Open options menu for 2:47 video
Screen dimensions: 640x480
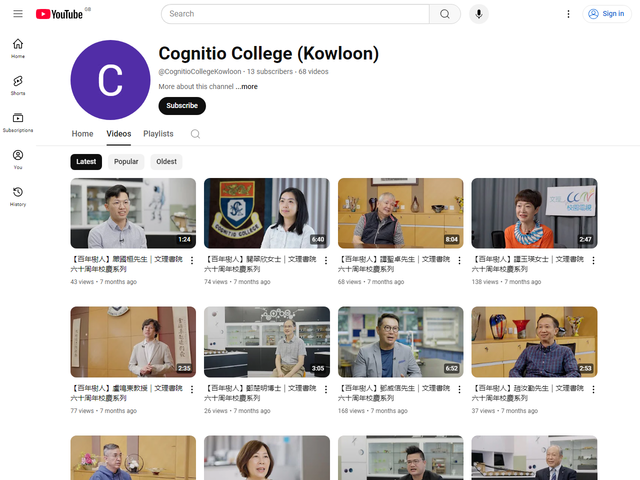pos(593,260)
